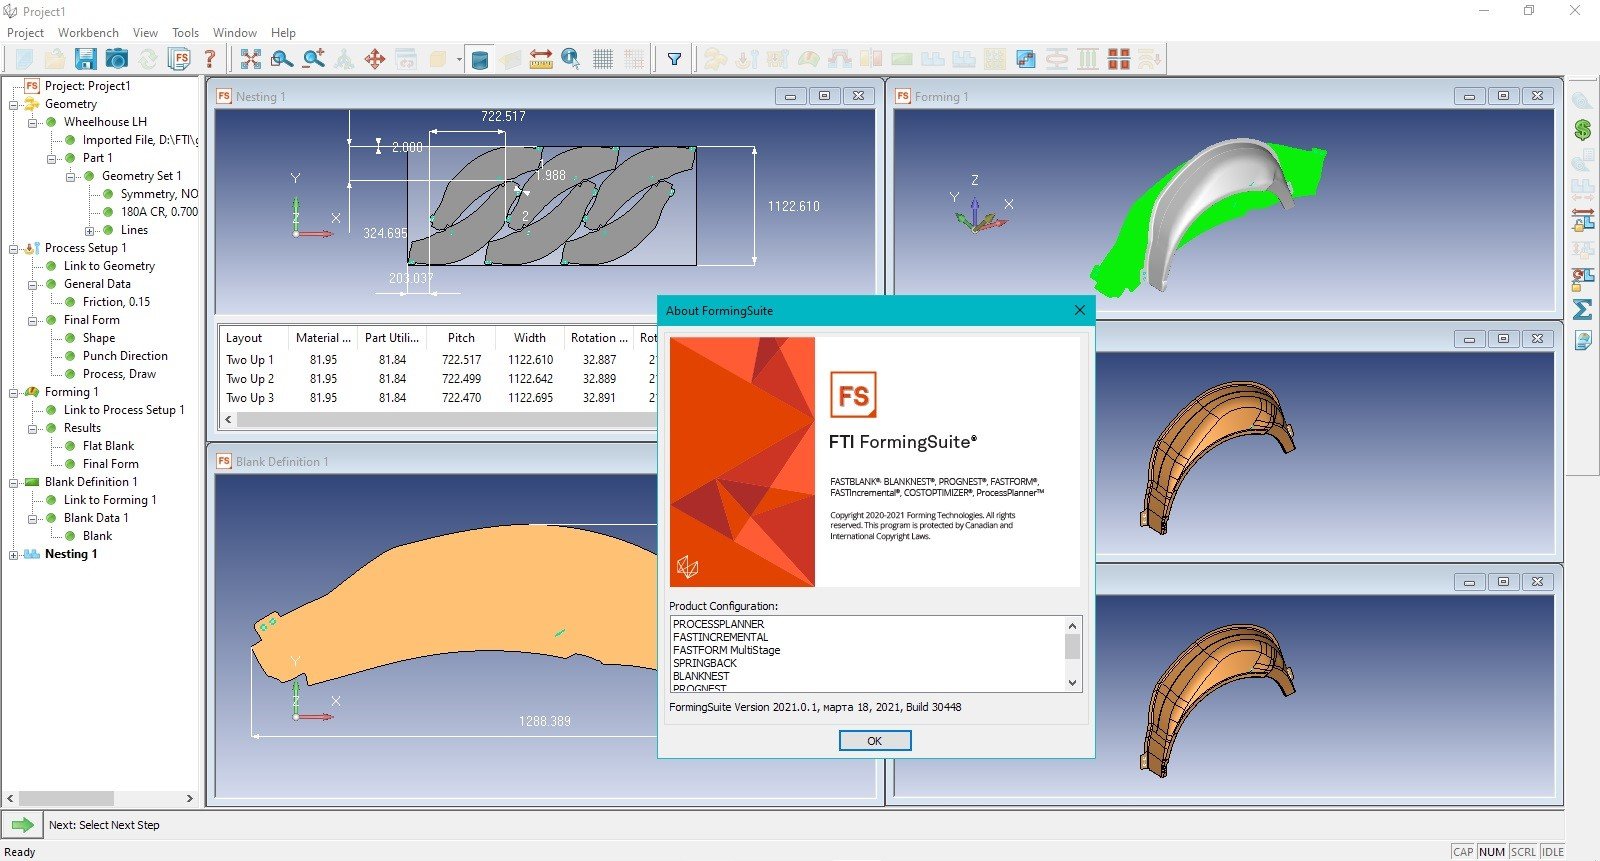
Task: Click the Open folder toolbar icon
Action: tap(55, 59)
